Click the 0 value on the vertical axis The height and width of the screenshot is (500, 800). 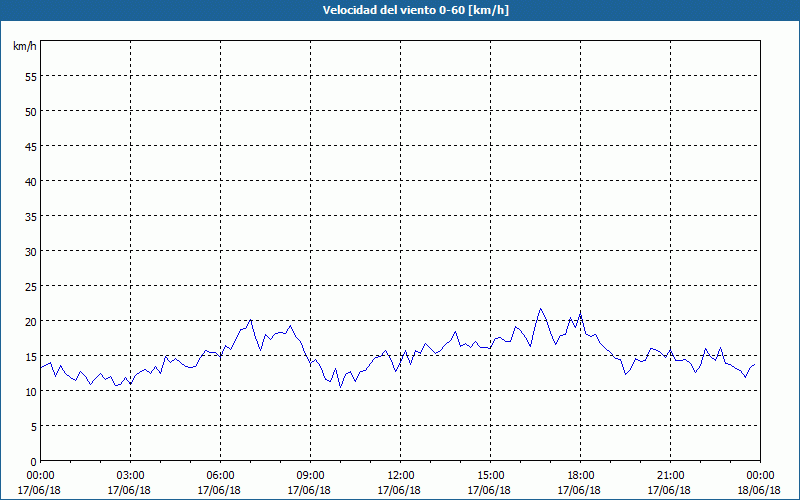click(33, 462)
